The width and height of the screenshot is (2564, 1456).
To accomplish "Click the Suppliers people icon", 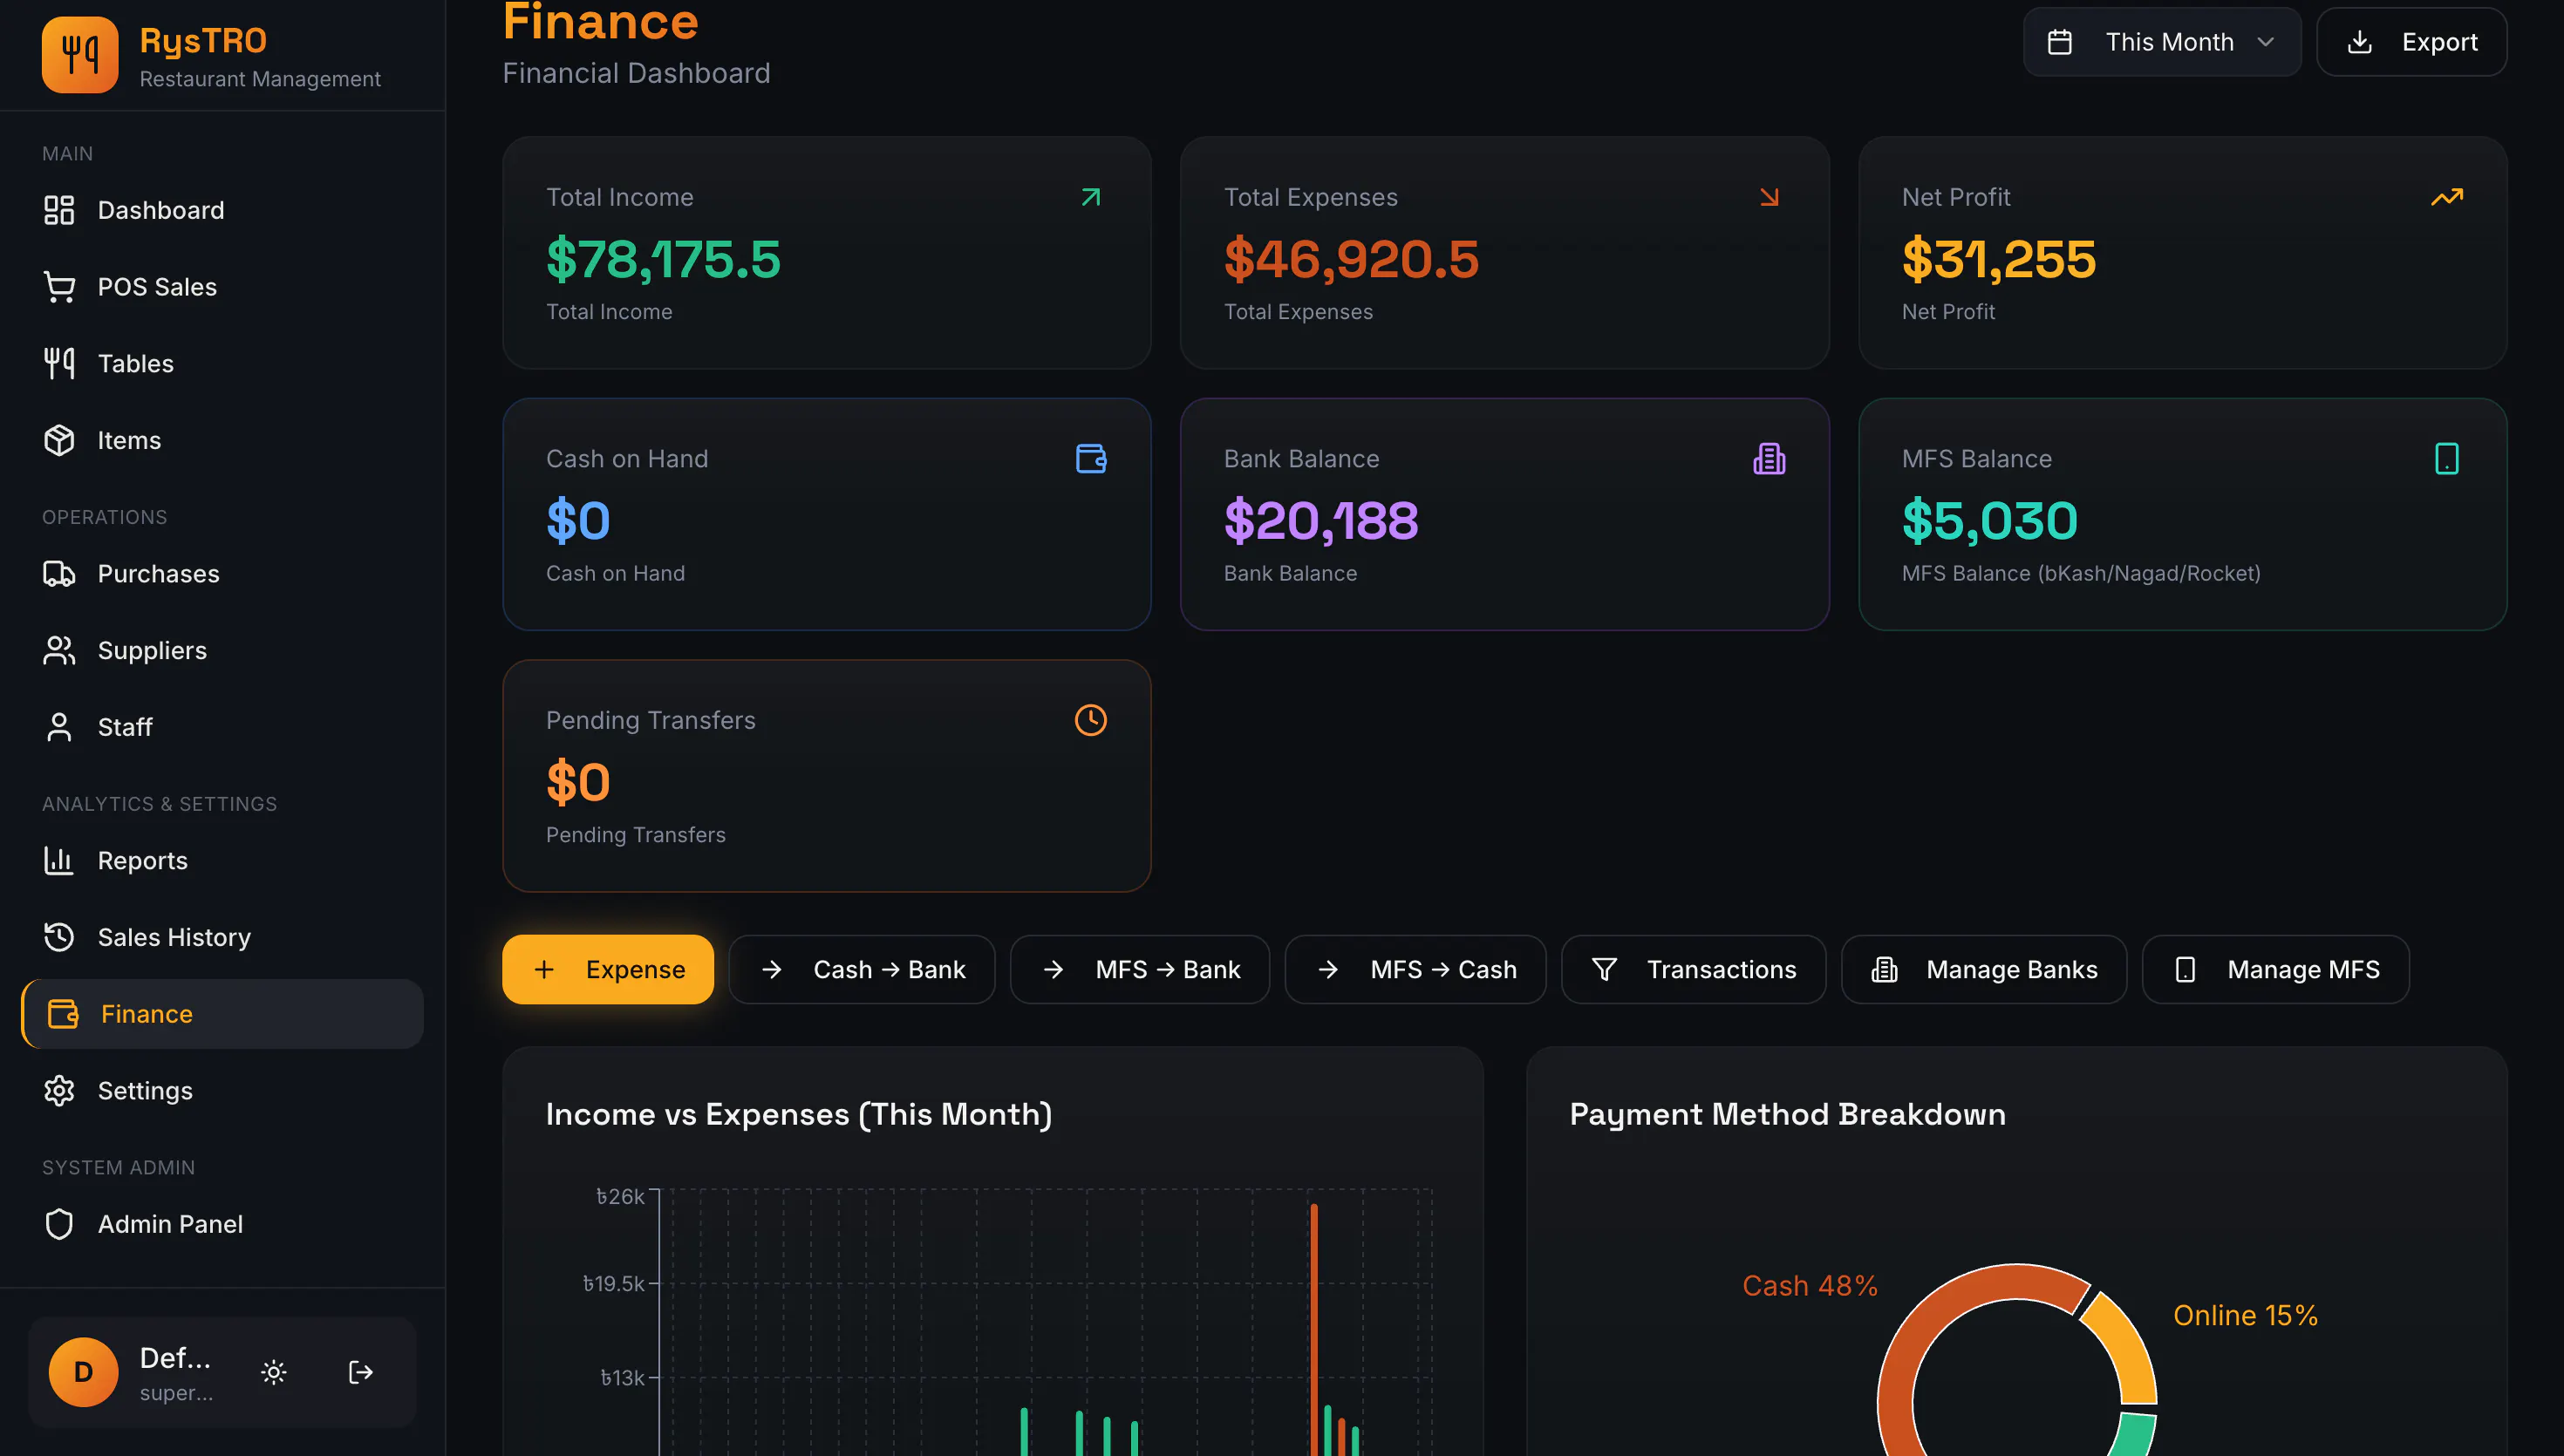I will coord(59,650).
